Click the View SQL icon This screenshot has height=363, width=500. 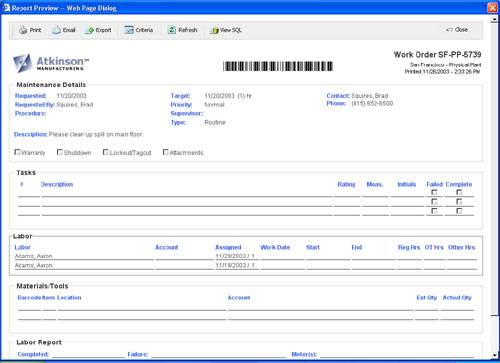(214, 30)
